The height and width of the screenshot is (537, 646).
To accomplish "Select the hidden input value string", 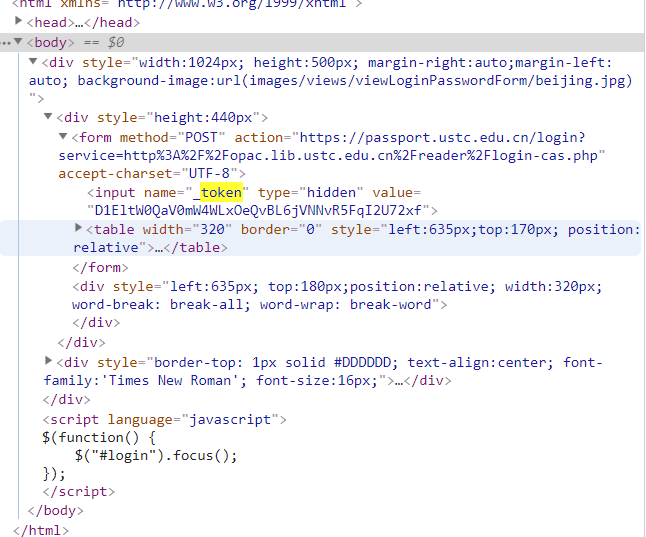I will click(x=258, y=211).
